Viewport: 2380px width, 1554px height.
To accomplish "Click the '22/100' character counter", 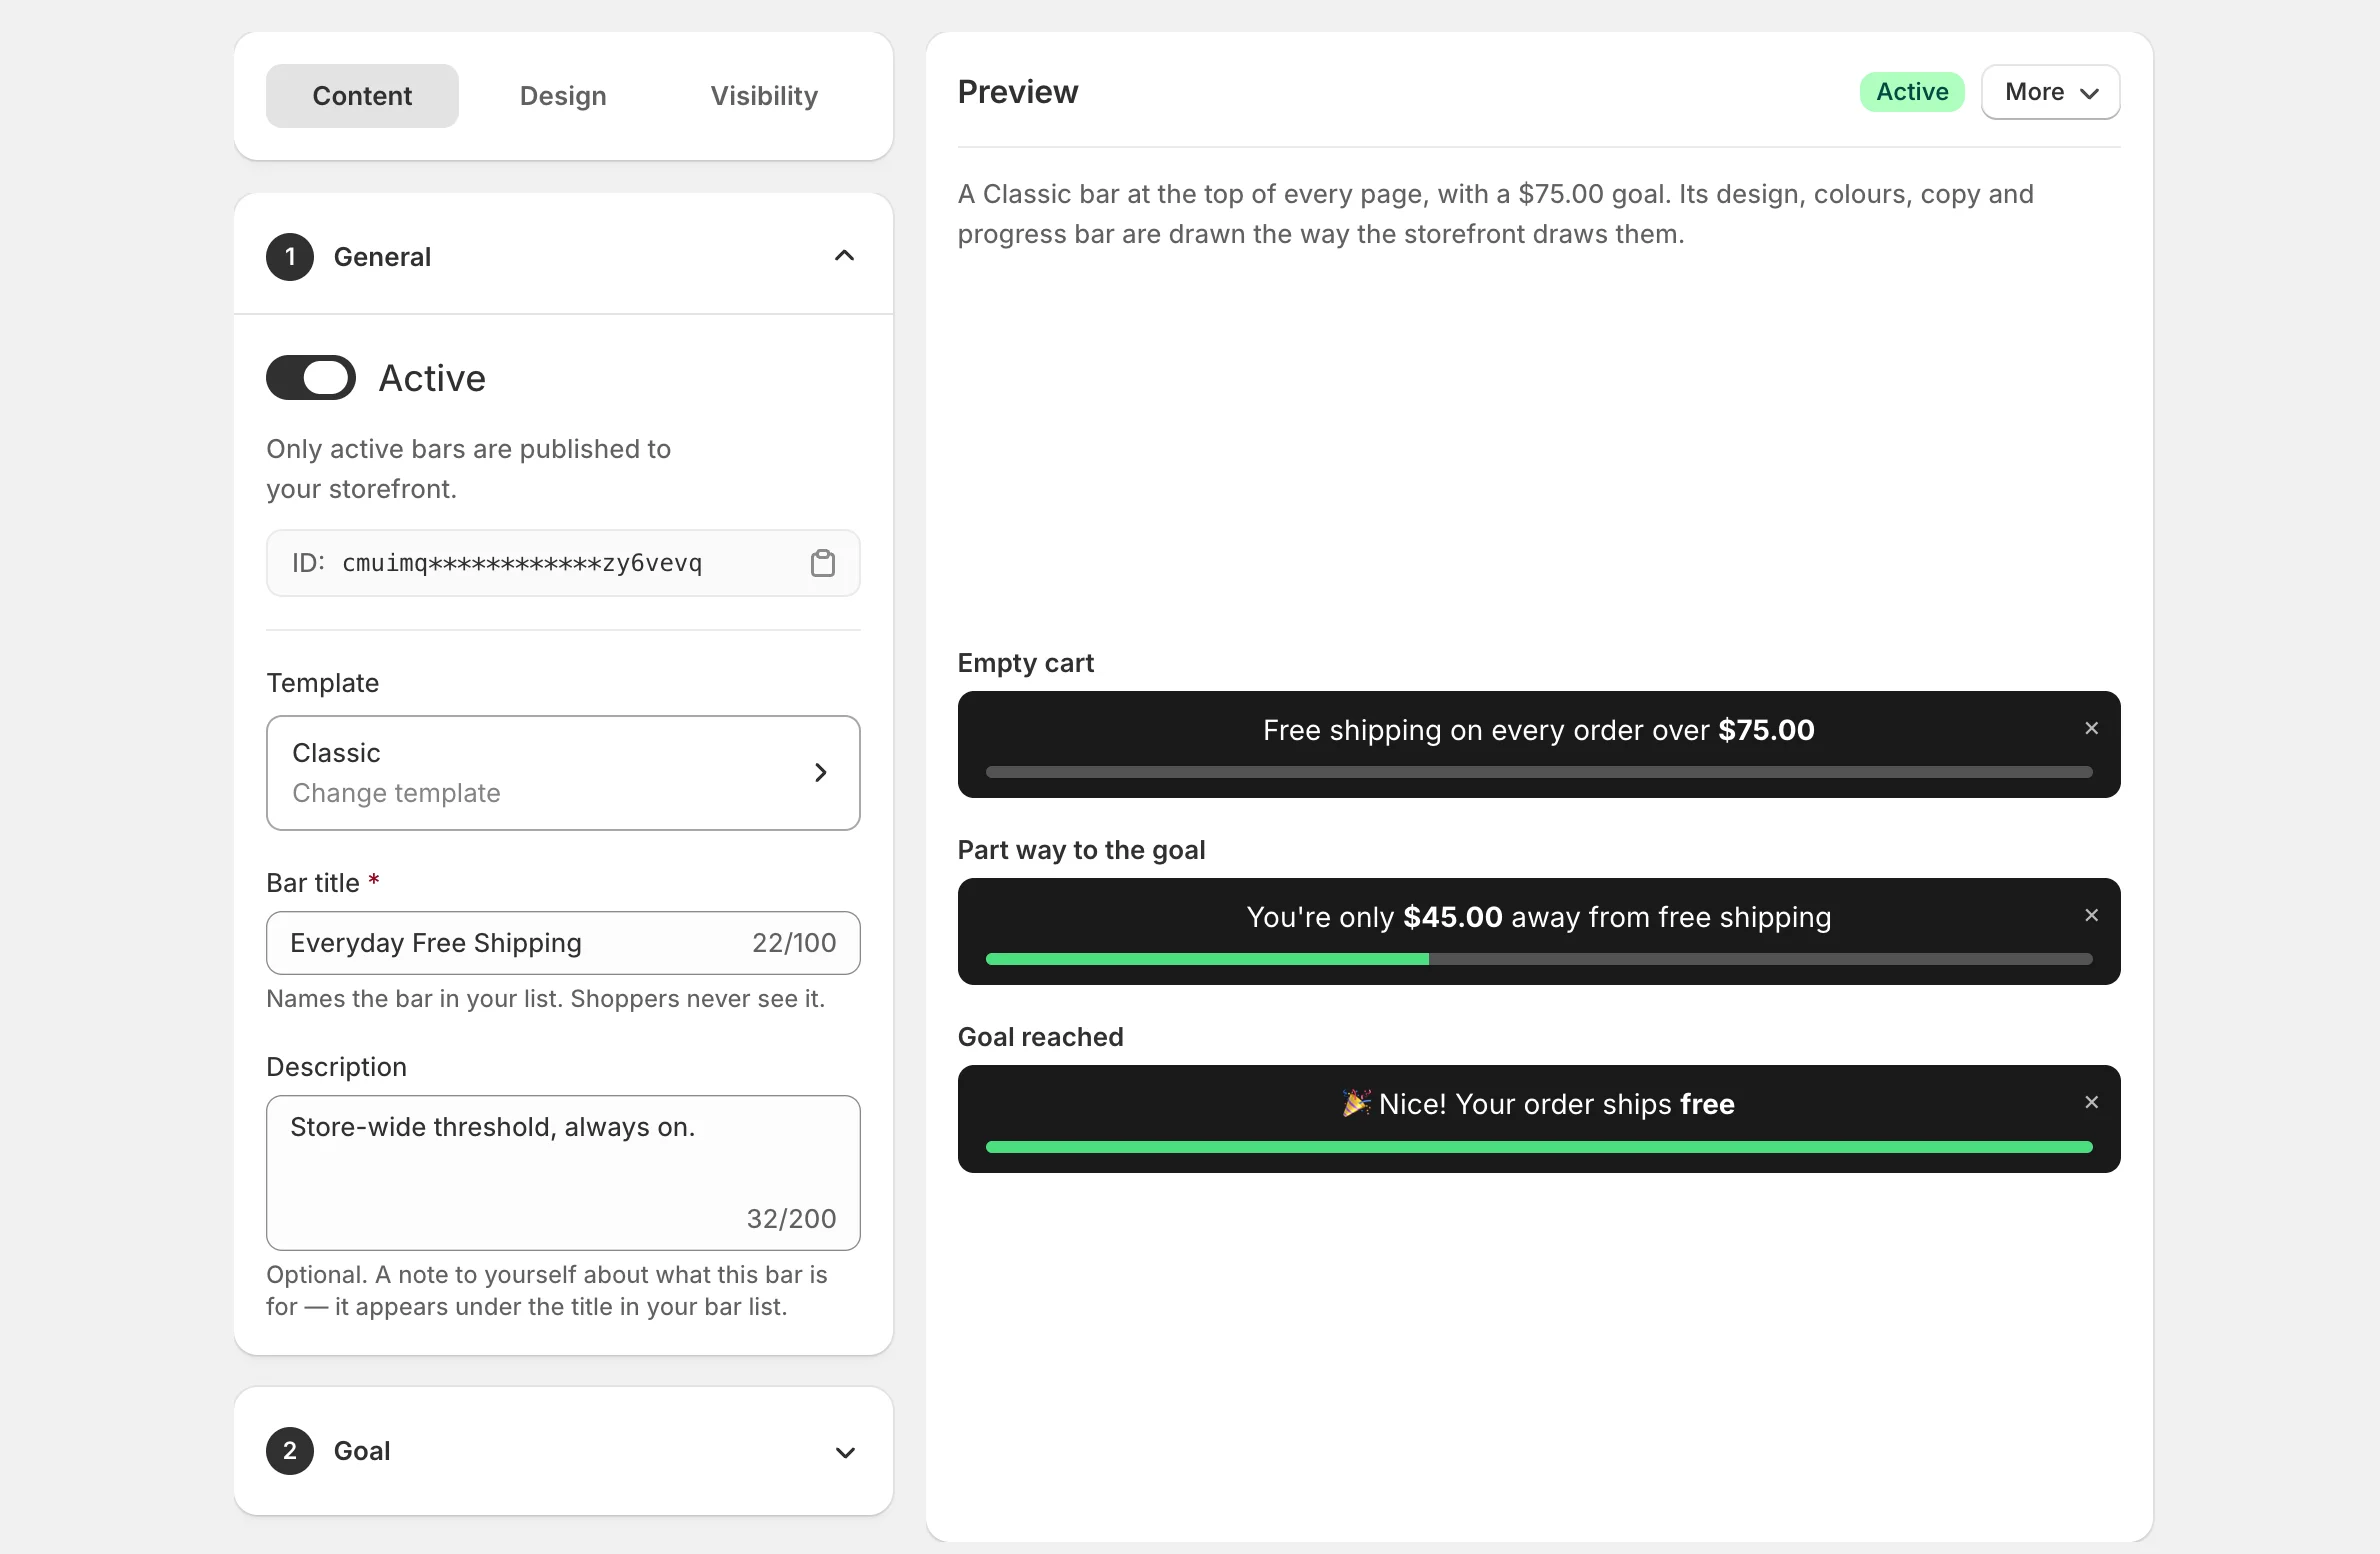I will point(794,943).
